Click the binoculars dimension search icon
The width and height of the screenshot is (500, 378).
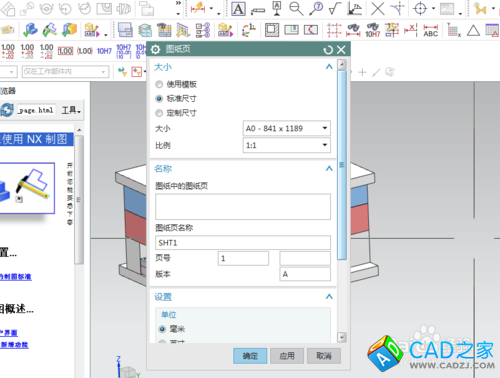tap(353, 30)
